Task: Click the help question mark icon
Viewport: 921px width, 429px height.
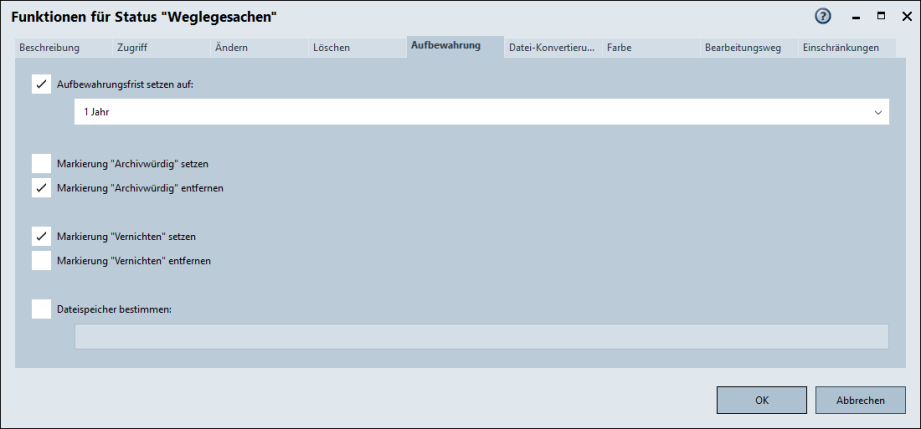Action: click(x=823, y=17)
